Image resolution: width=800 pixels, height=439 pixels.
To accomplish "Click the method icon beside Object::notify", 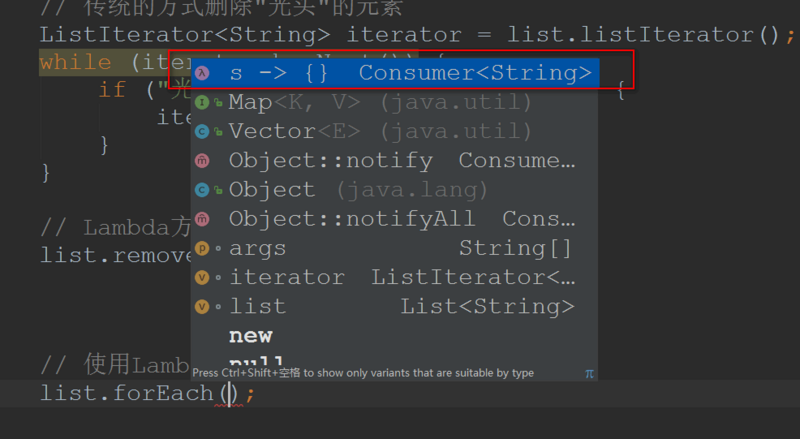I will (201, 160).
